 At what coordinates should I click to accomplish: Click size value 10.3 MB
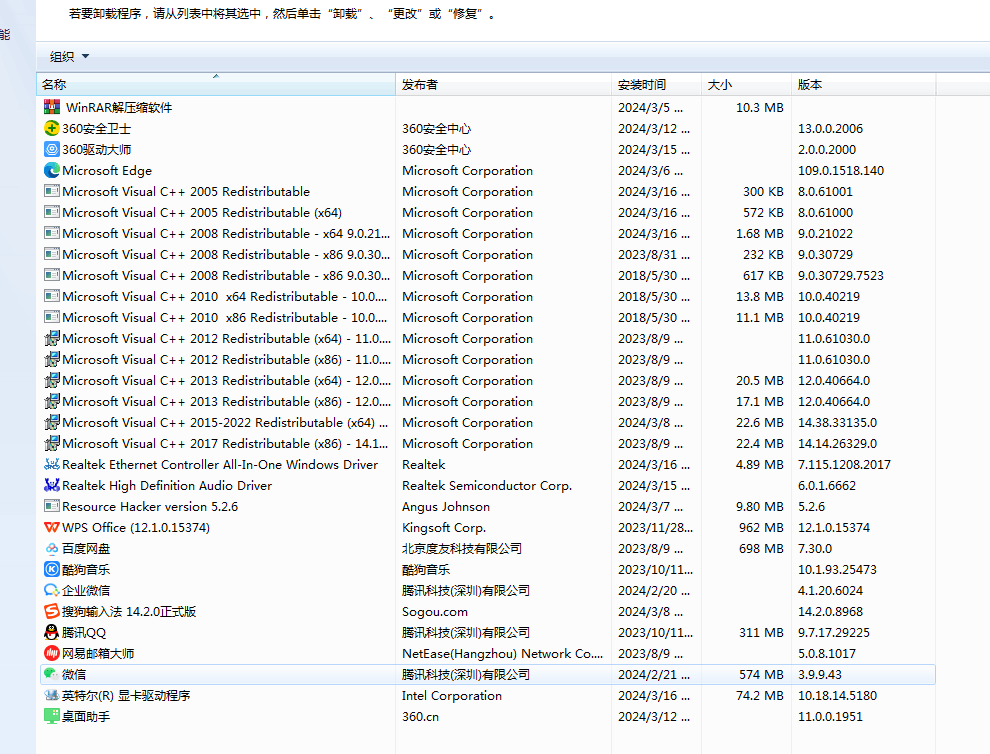[x=760, y=107]
